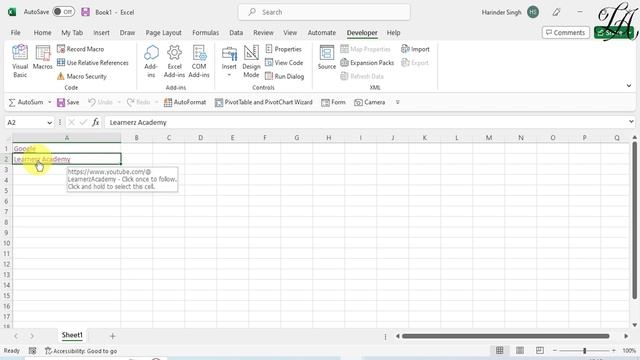Click Save in quick access toolbar
This screenshot has height=360, width=640.
coord(68,102)
